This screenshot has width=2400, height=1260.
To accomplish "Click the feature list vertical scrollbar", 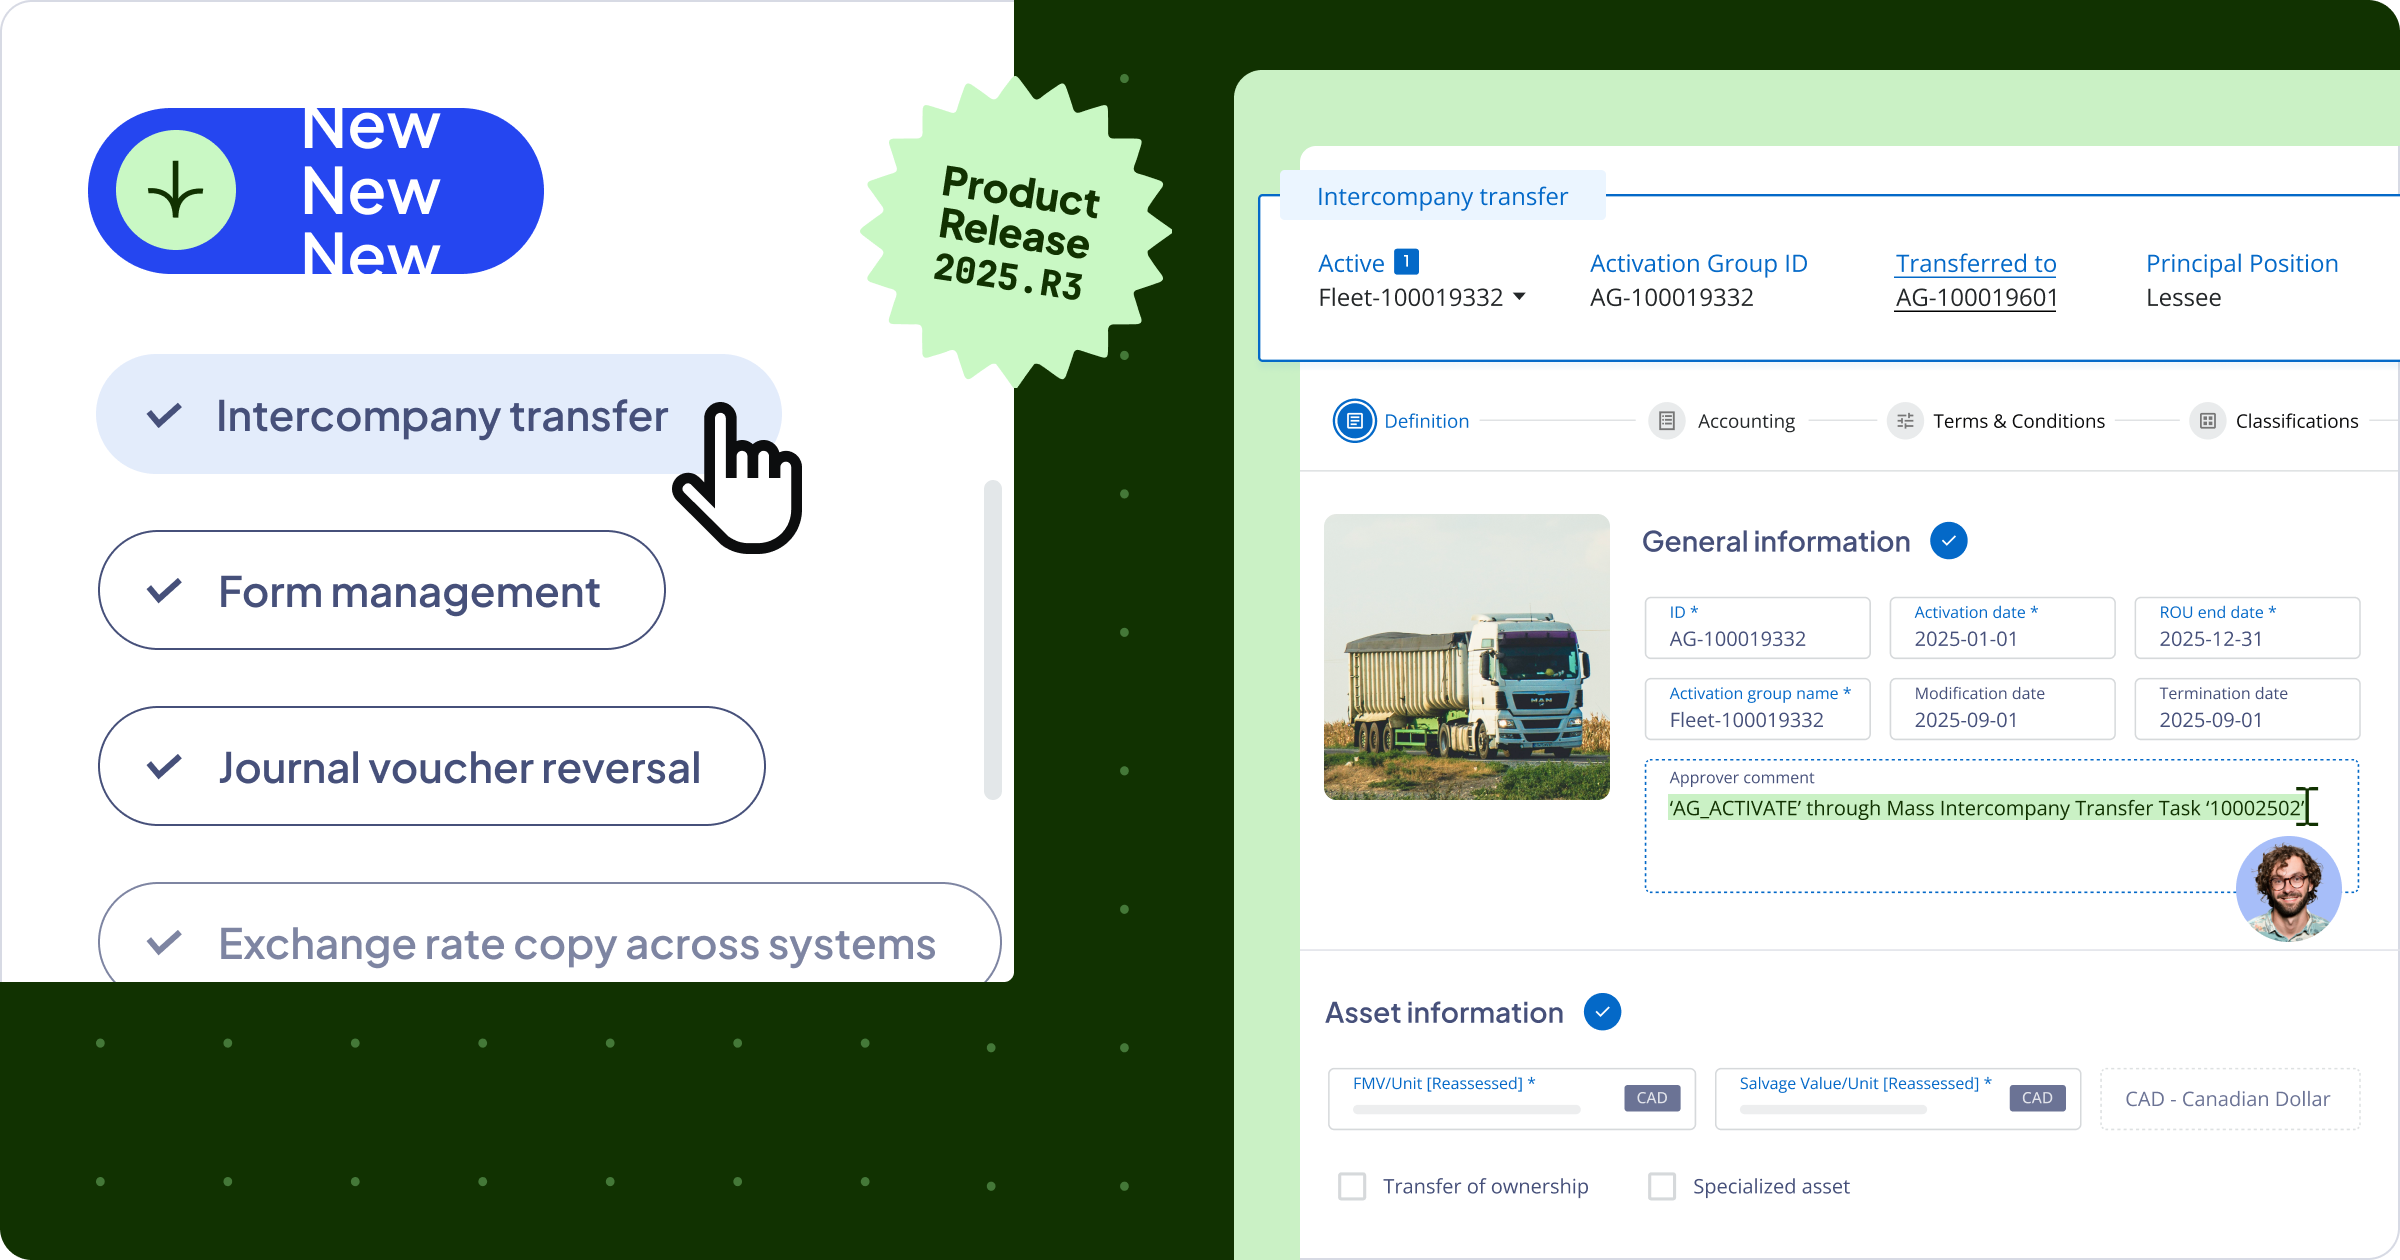I will 992,640.
